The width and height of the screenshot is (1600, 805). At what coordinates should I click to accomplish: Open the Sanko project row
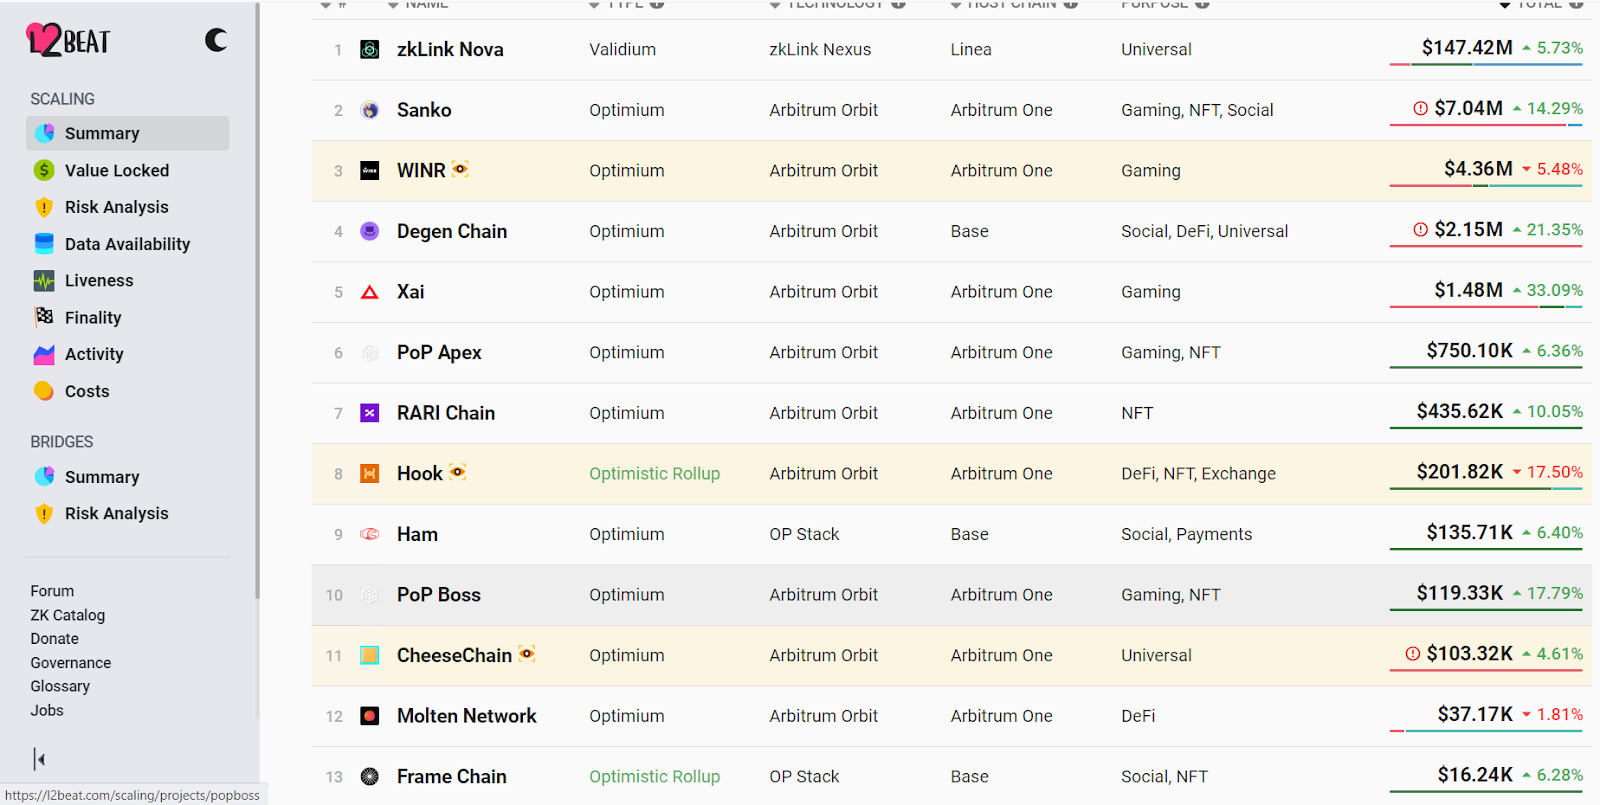[x=951, y=110]
